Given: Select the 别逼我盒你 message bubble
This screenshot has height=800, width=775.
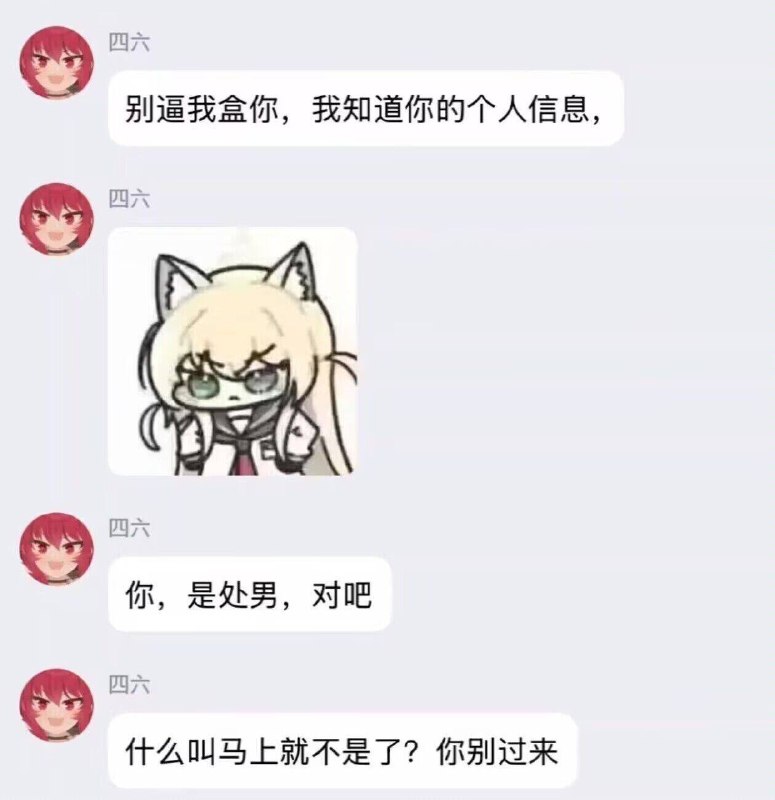Looking at the screenshot, I should tap(366, 108).
